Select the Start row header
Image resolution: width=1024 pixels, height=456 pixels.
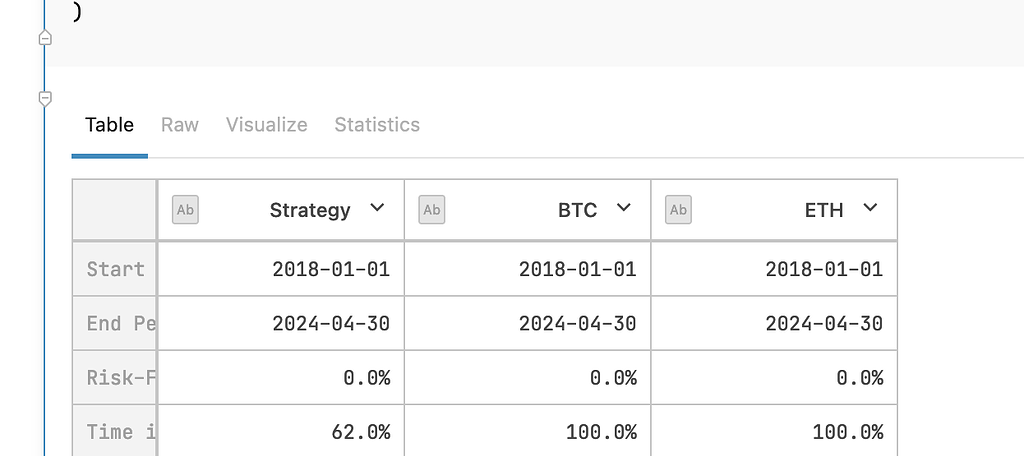point(115,269)
